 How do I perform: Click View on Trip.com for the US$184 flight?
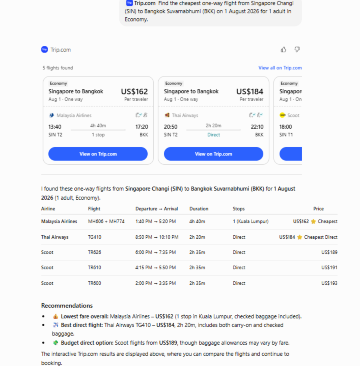click(x=213, y=154)
